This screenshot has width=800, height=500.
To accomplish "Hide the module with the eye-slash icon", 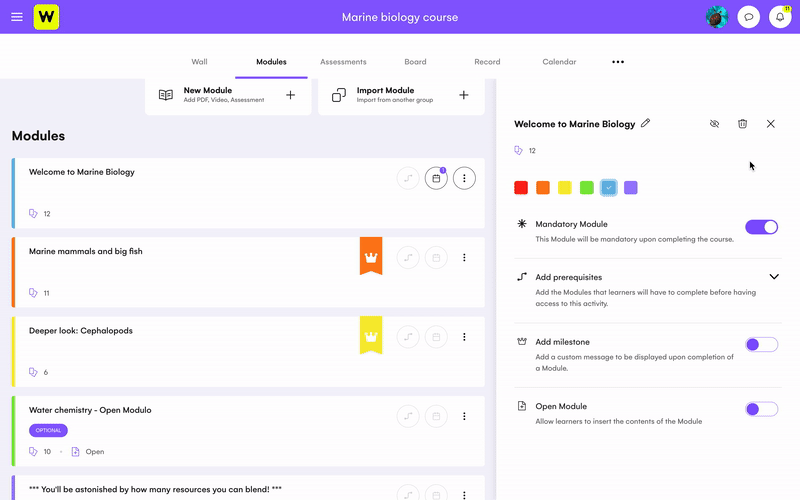I will (x=714, y=124).
